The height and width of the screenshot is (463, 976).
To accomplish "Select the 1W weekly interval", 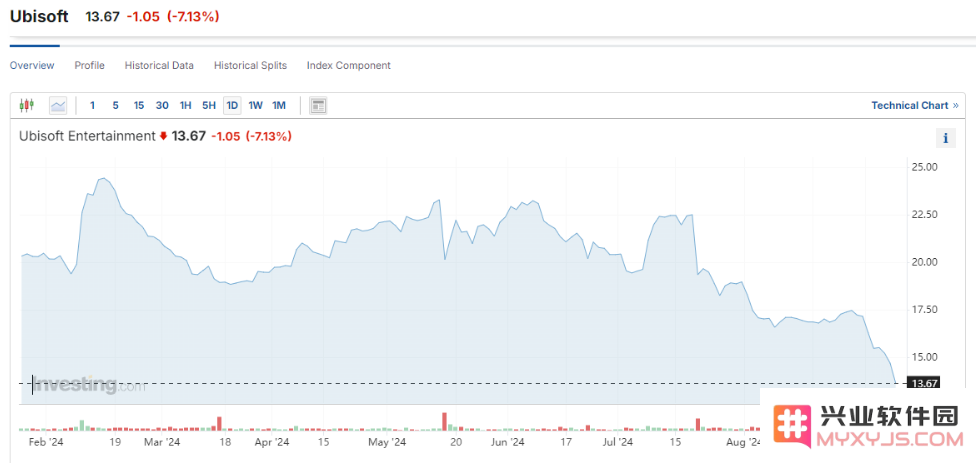I will [255, 106].
